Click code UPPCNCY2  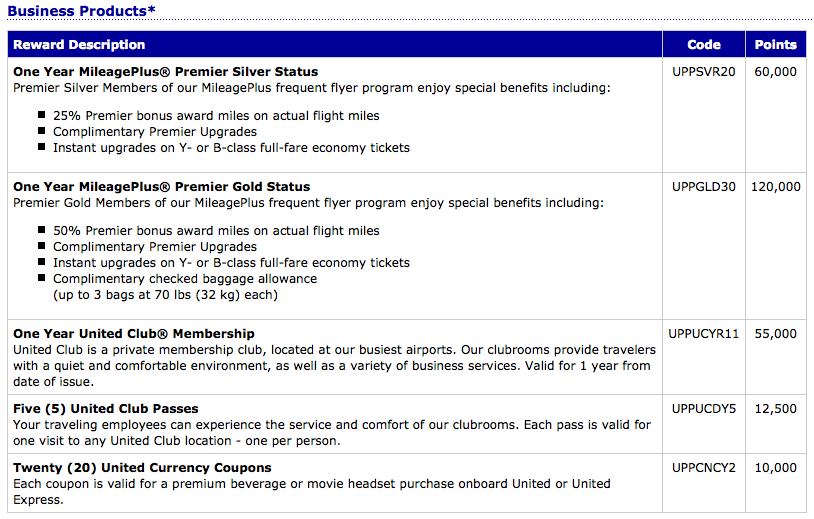(x=703, y=468)
